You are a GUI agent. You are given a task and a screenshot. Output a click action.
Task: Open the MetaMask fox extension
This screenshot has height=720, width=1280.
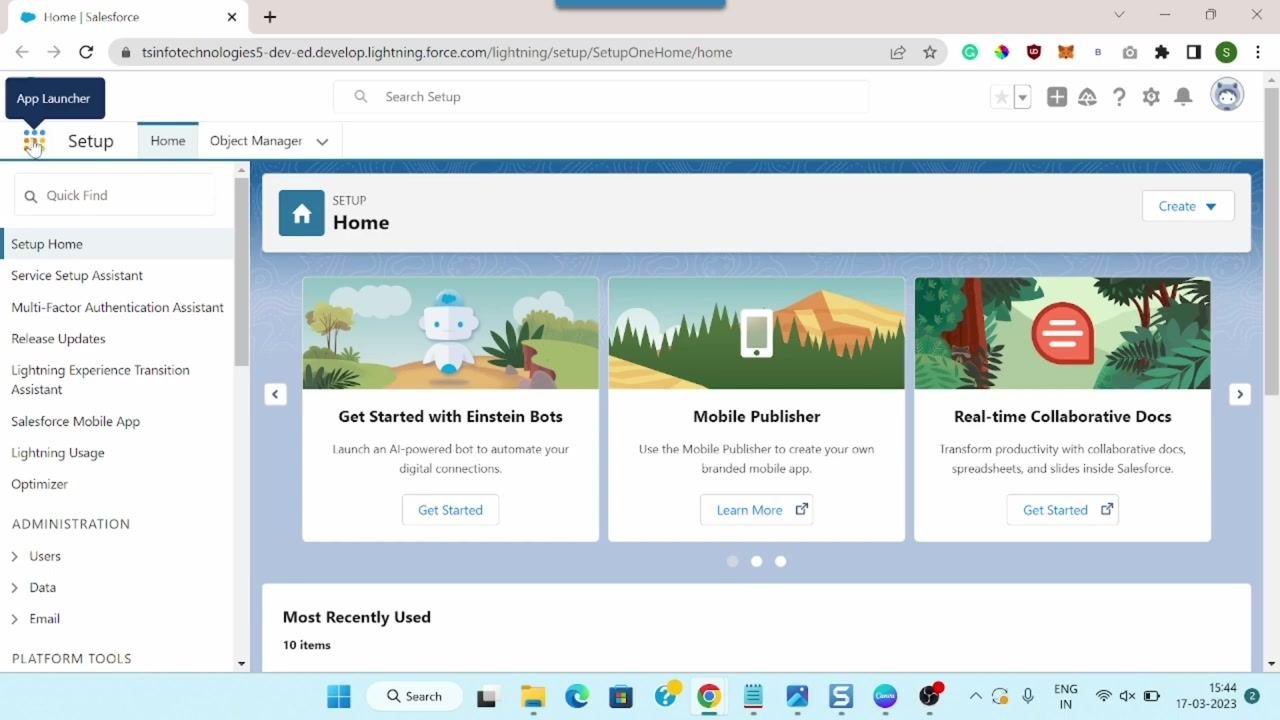1066,52
